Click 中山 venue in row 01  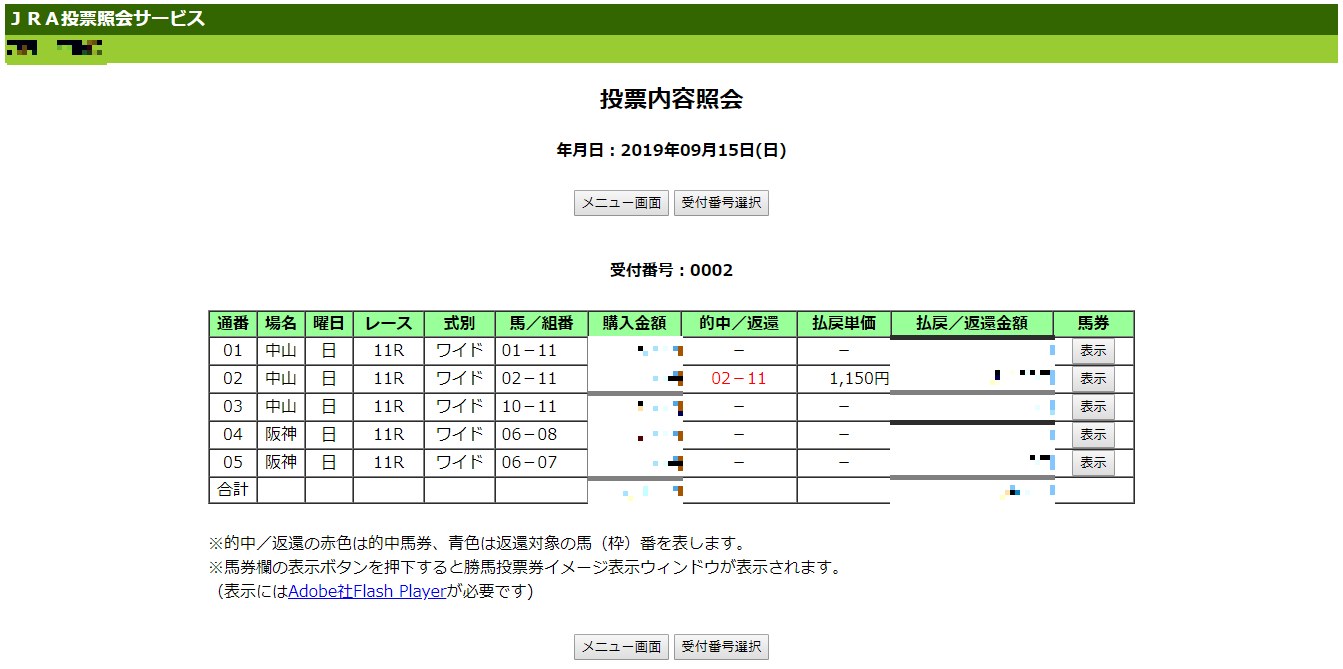(x=281, y=351)
